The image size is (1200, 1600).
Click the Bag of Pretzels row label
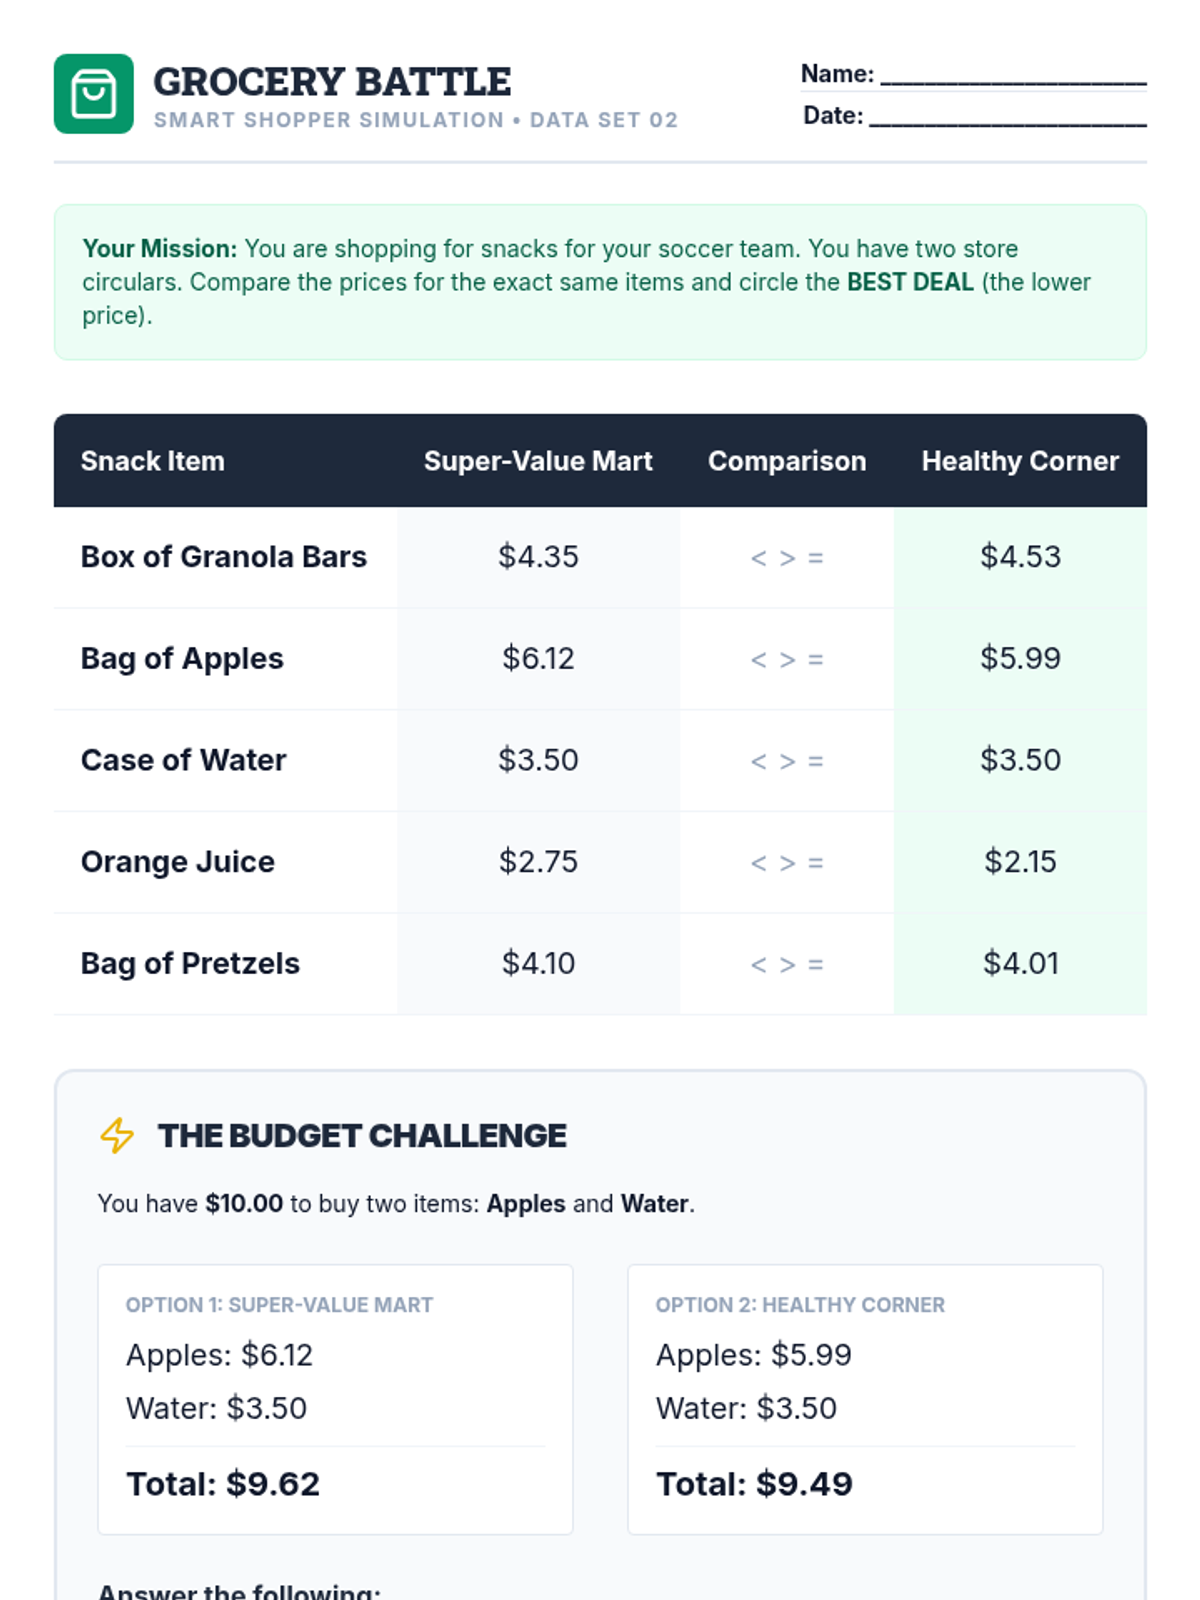190,964
